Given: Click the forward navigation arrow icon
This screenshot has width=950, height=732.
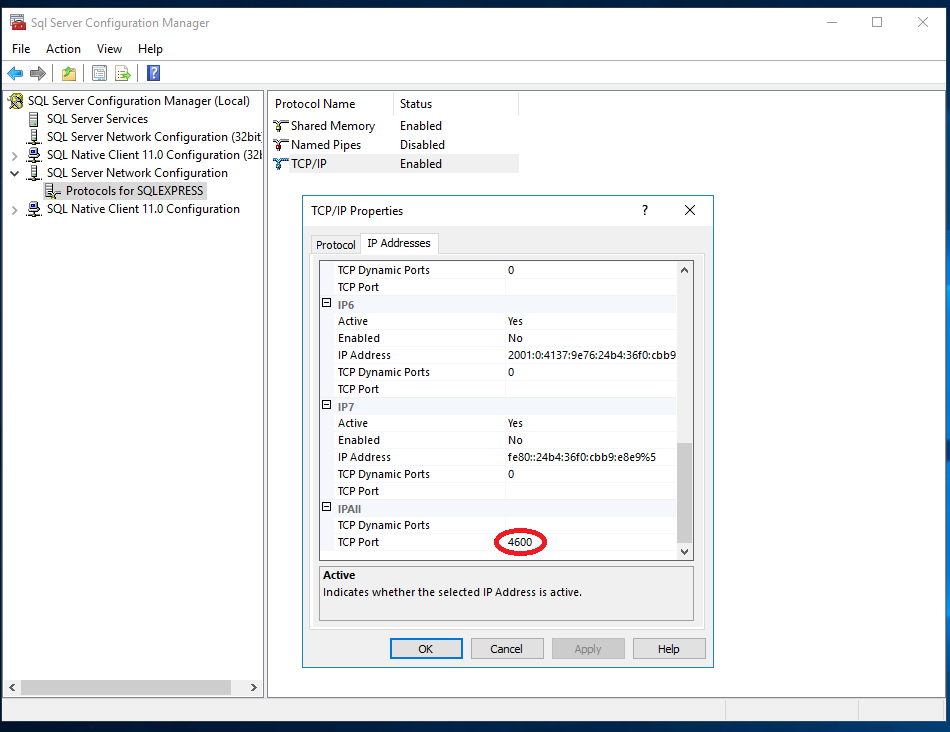Looking at the screenshot, I should tap(36, 72).
